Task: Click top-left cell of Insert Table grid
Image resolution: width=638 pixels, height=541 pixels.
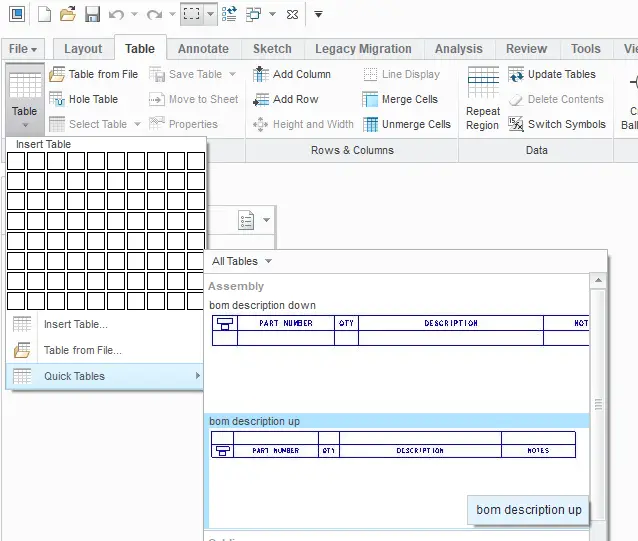Action: (16, 161)
